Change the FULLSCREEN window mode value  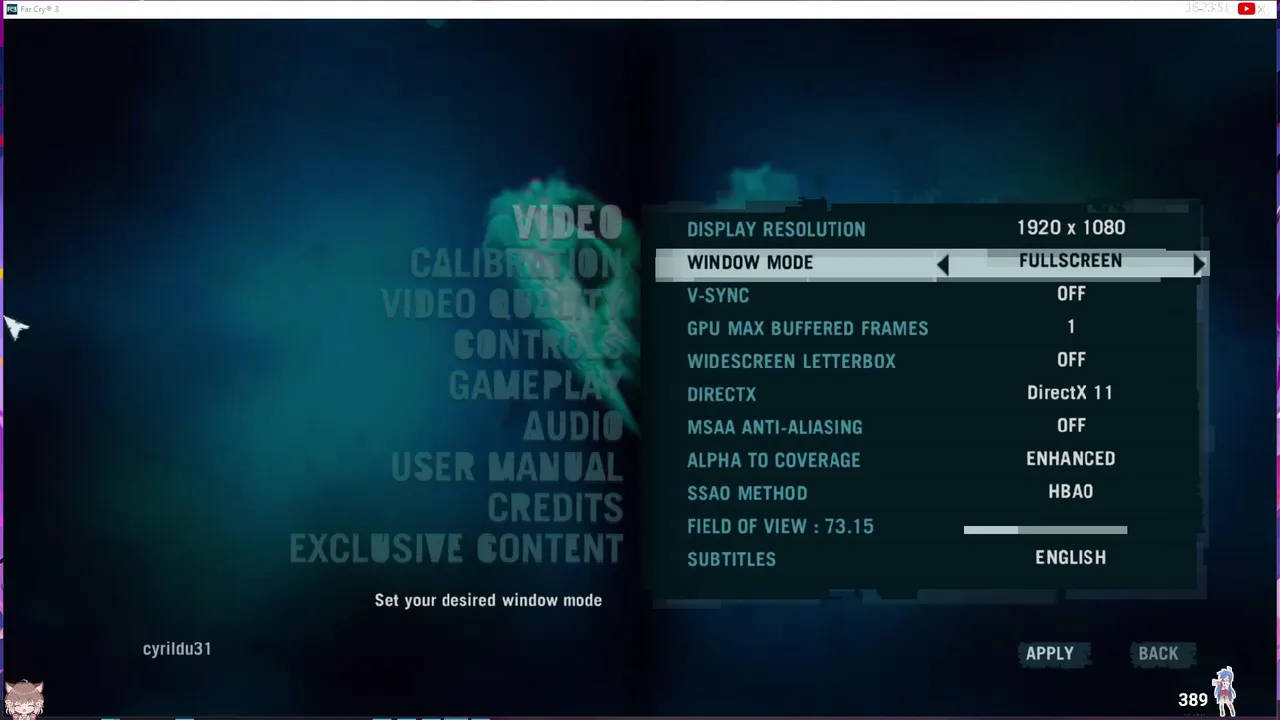click(x=1070, y=261)
